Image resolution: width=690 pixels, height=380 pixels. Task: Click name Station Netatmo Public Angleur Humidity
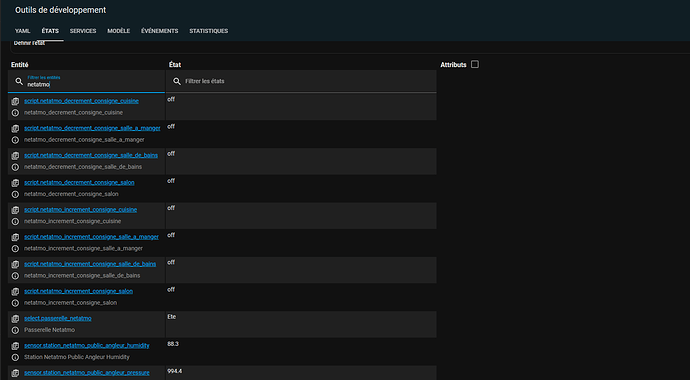click(77, 357)
